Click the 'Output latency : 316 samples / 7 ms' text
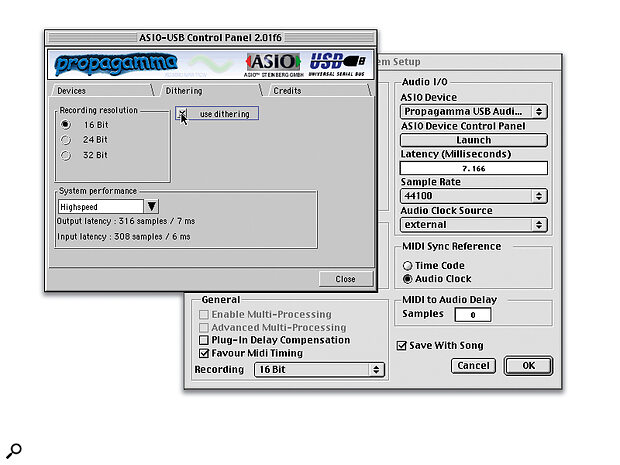The image size is (620, 465). [126, 221]
